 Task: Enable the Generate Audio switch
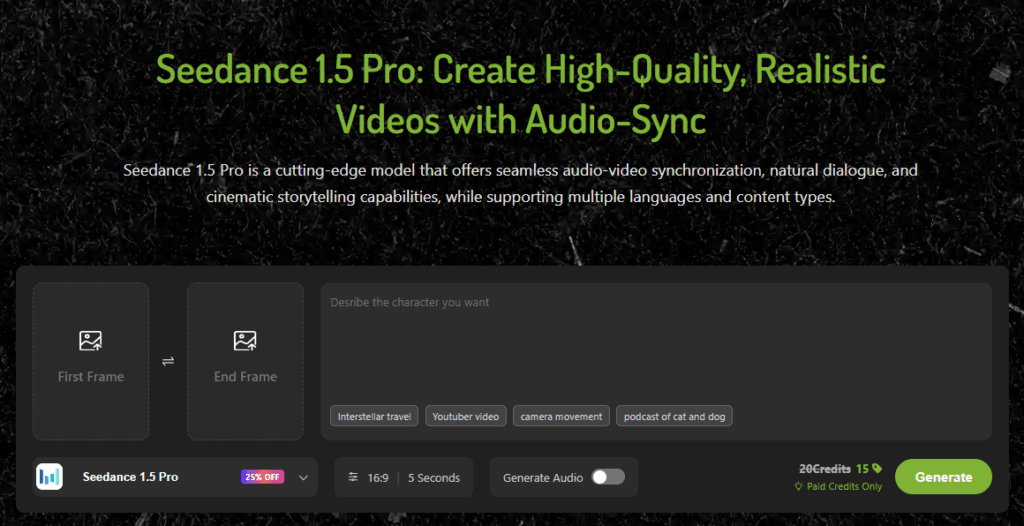coord(607,477)
